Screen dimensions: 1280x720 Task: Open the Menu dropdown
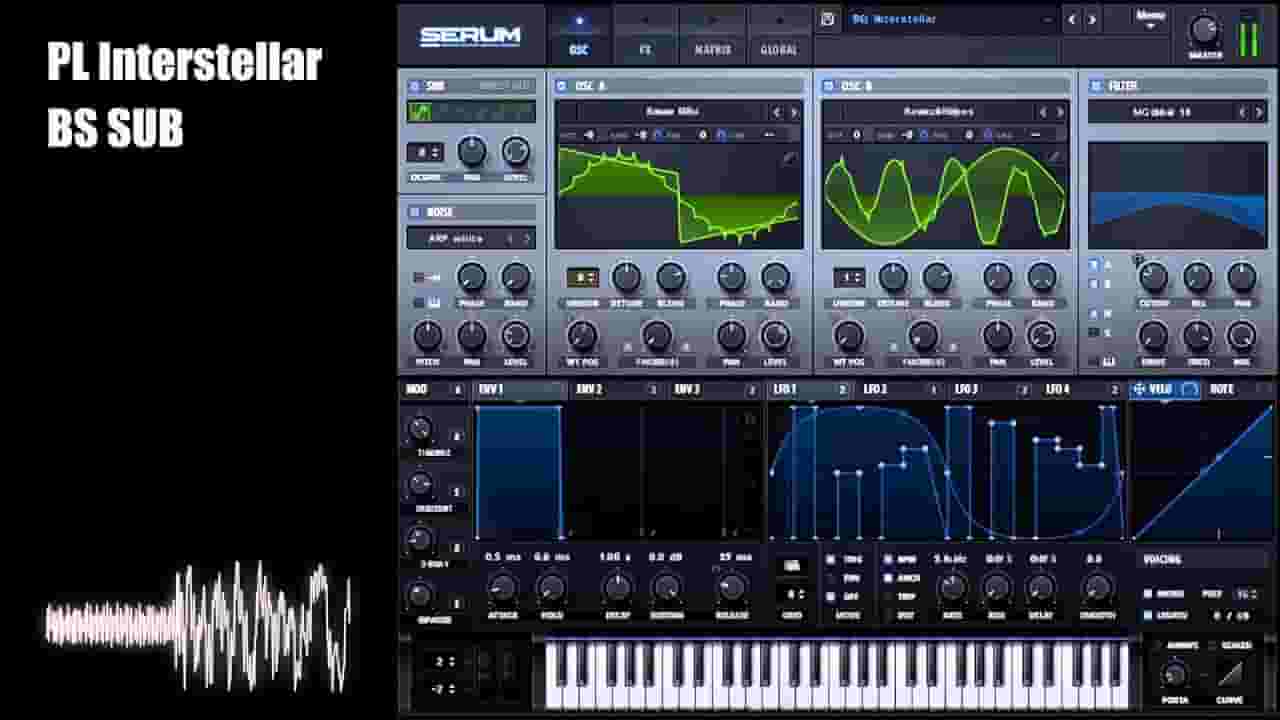1150,19
